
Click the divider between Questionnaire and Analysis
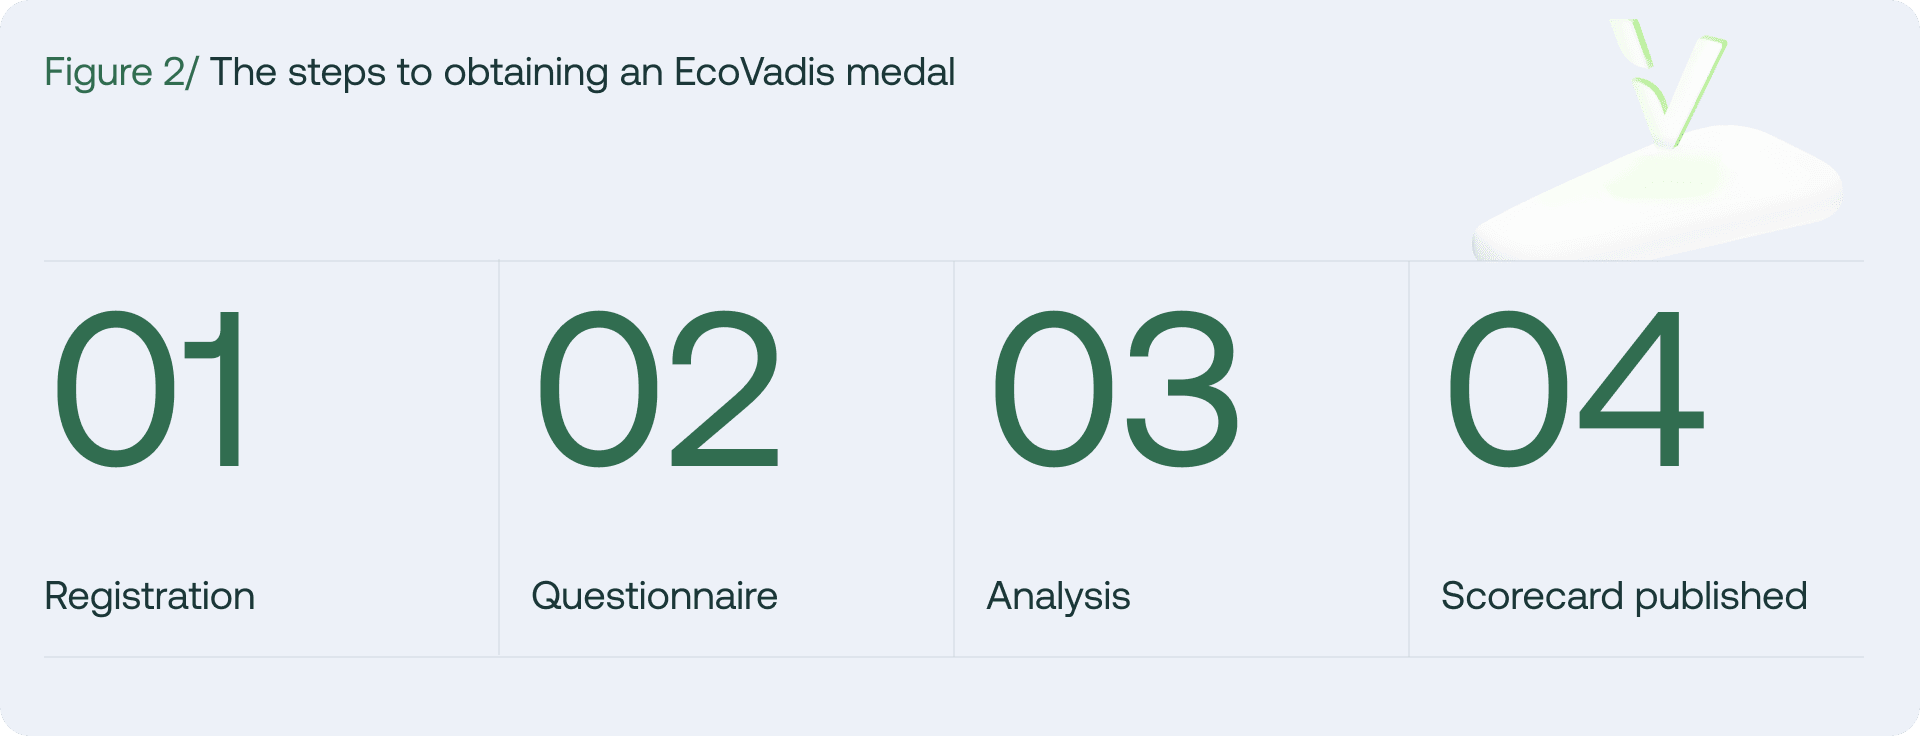(954, 458)
